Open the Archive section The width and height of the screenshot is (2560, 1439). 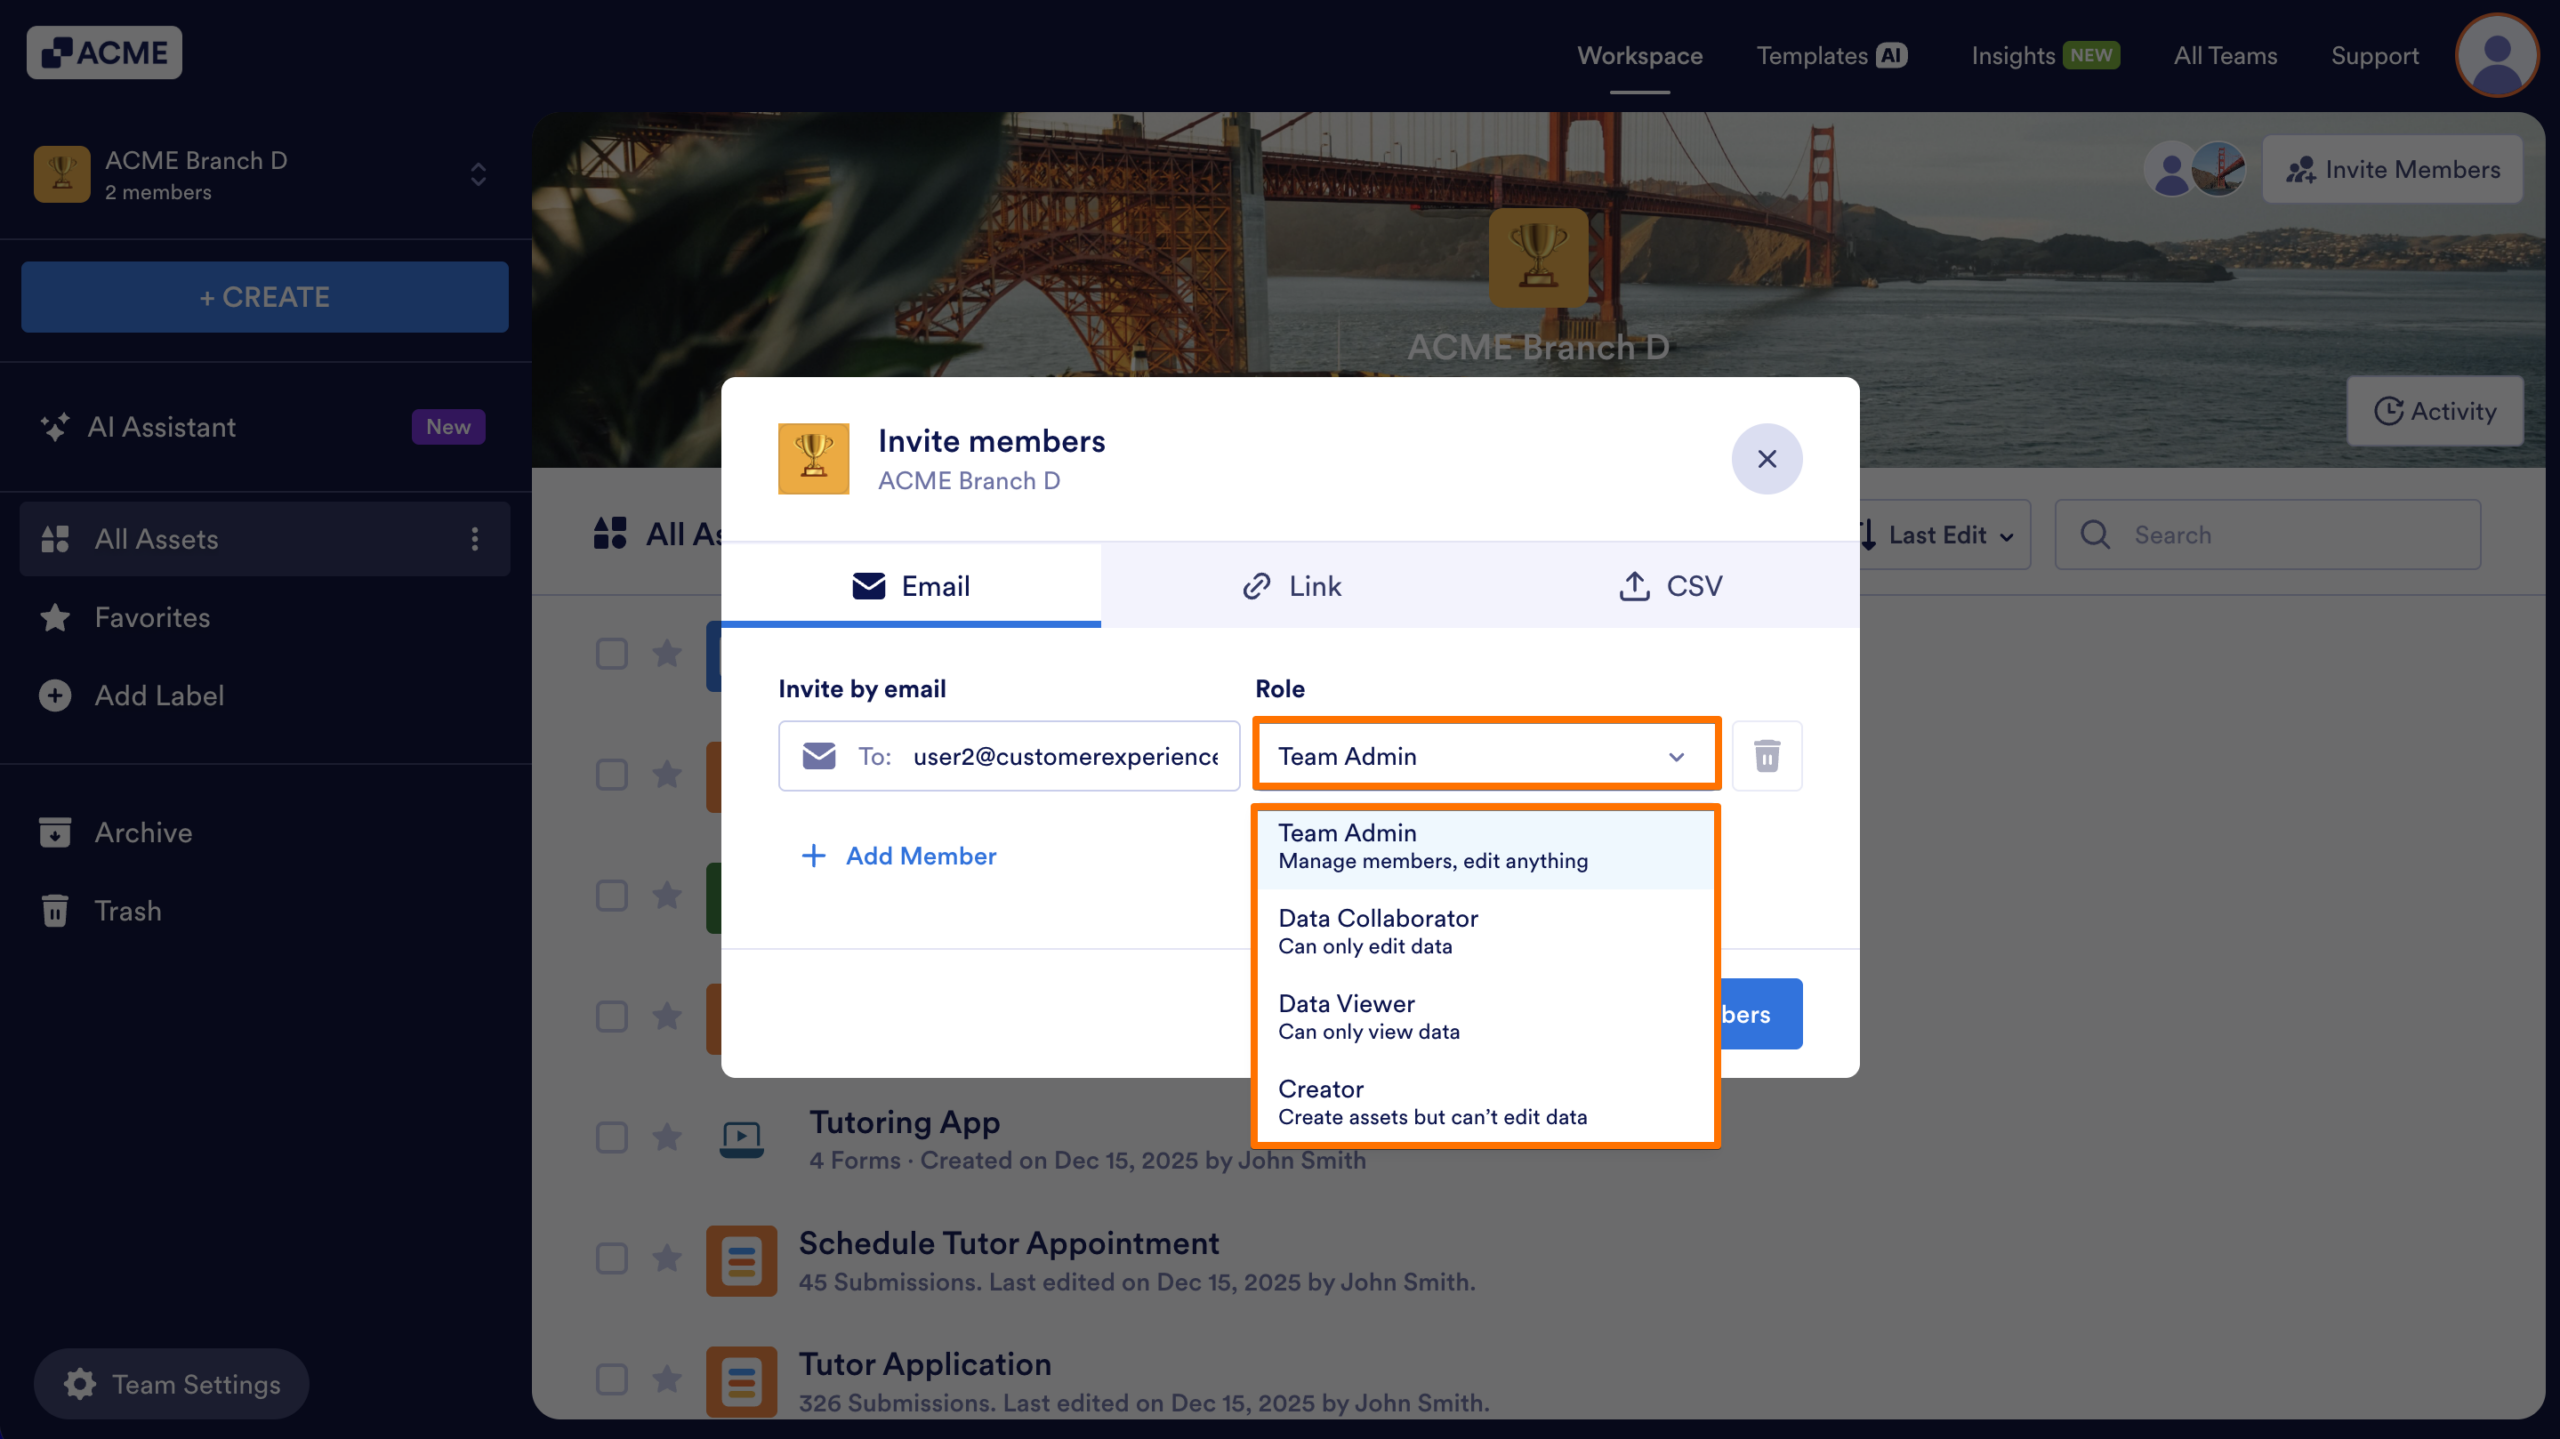pyautogui.click(x=144, y=832)
